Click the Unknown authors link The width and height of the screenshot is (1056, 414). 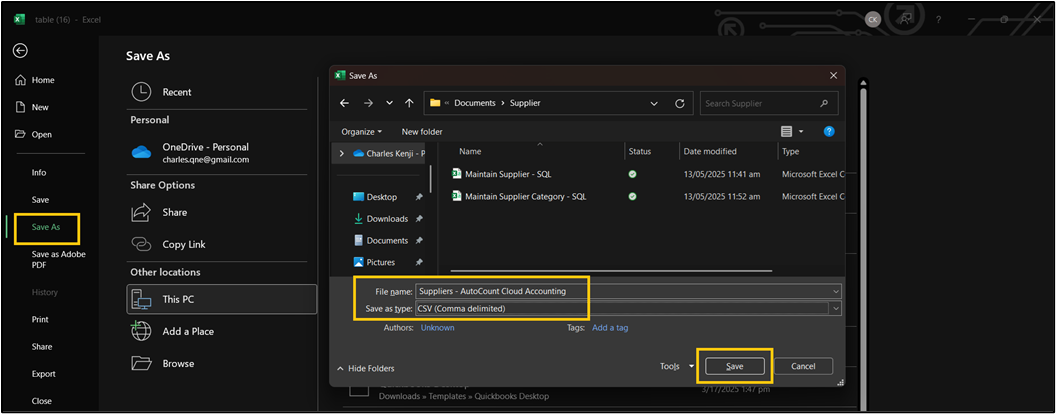coord(438,328)
